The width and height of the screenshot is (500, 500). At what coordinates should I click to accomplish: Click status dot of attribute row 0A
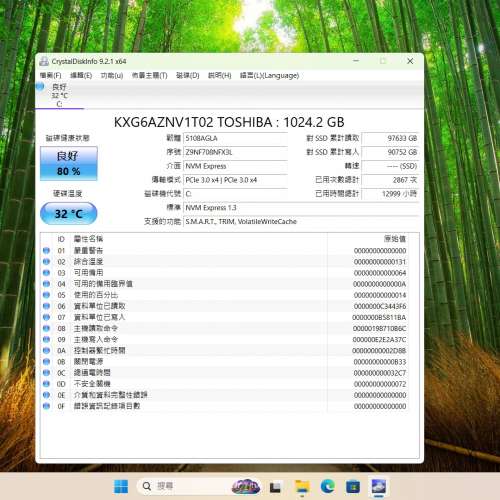coord(46,350)
